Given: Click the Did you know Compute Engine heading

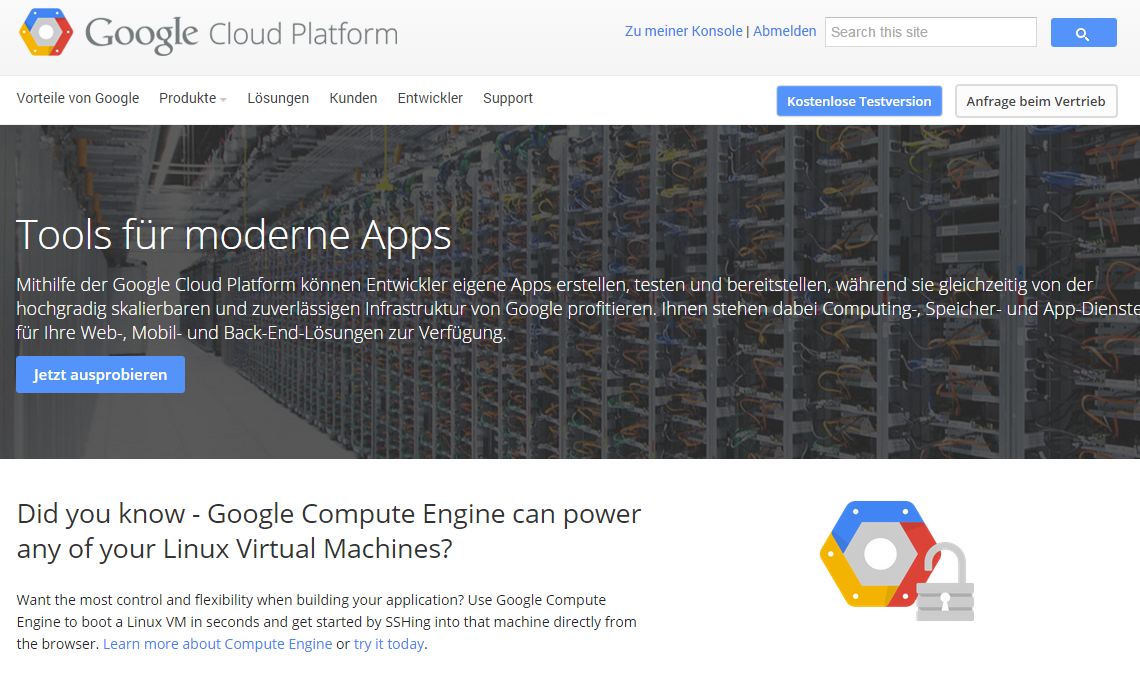Looking at the screenshot, I should pos(329,531).
